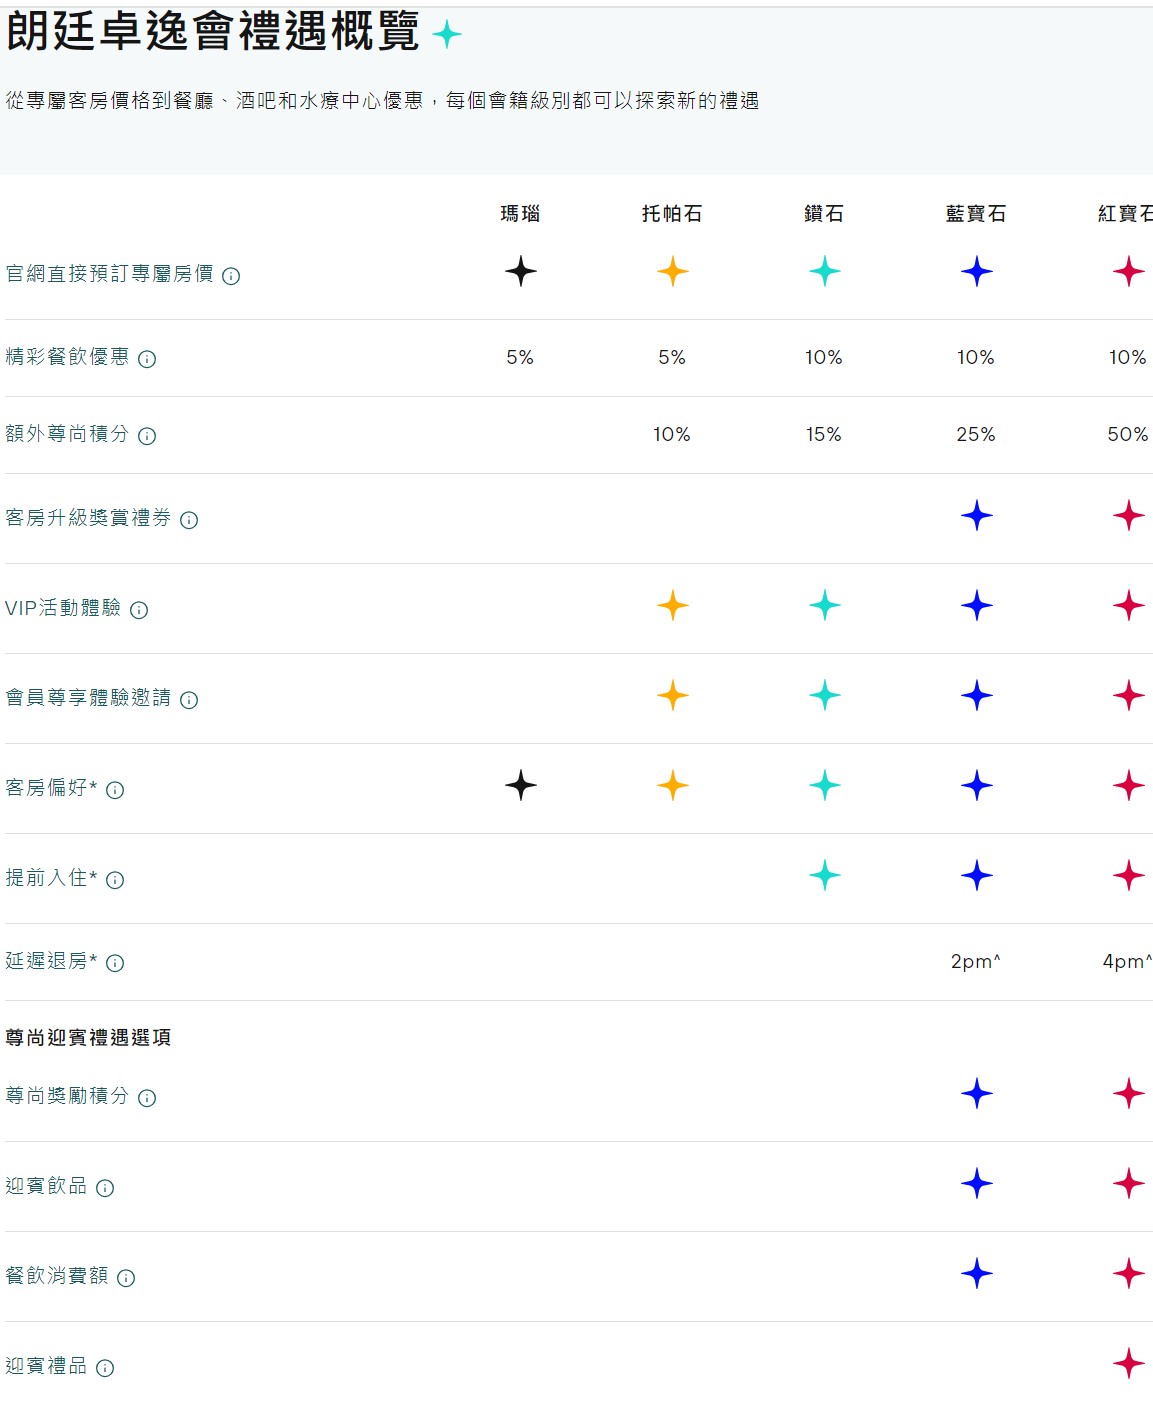Click the VIP活動體驗 info icon
Screen dimensions: 1153x1402
[139, 610]
